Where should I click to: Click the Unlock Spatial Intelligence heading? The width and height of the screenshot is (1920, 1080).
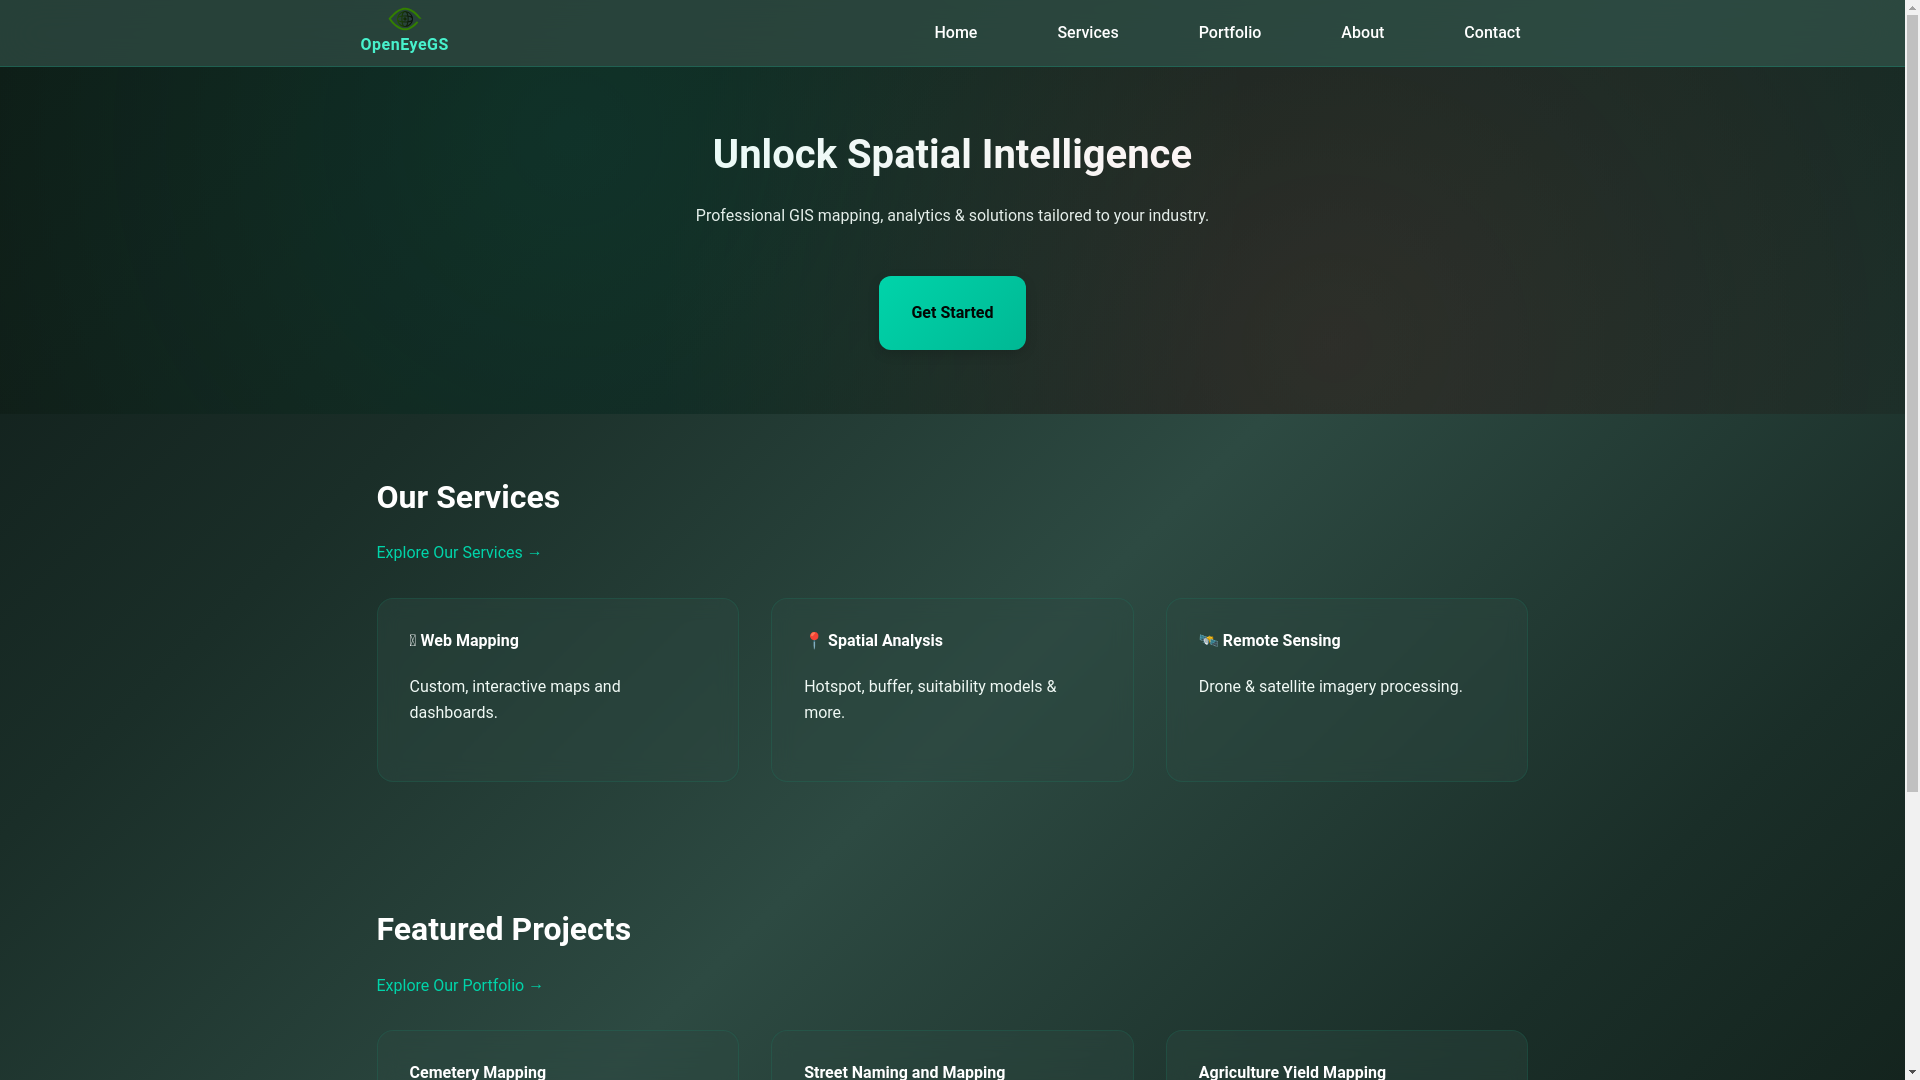point(952,155)
